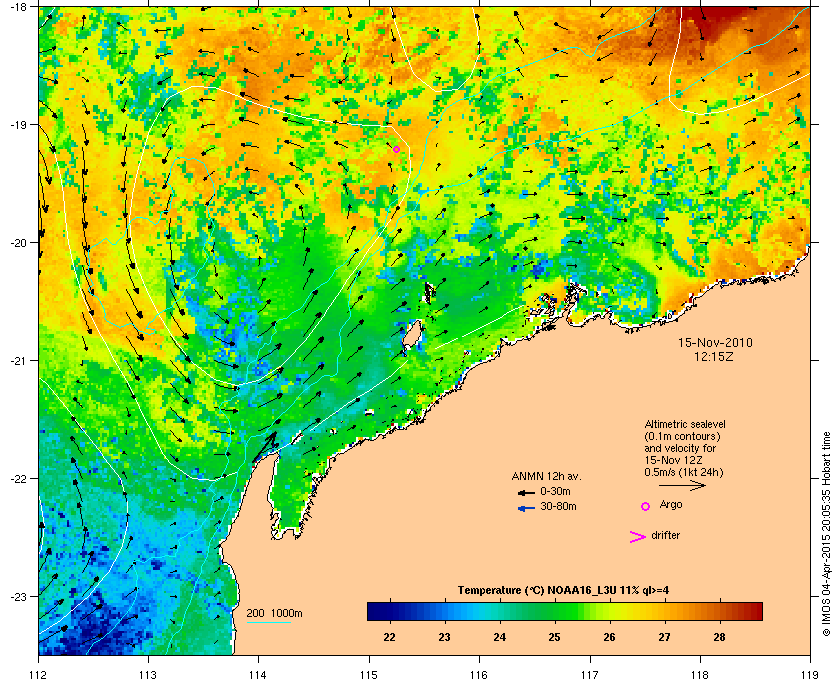The height and width of the screenshot is (680, 840).
Task: Click the 0.5m/s velocity scale arrow
Action: point(682,486)
